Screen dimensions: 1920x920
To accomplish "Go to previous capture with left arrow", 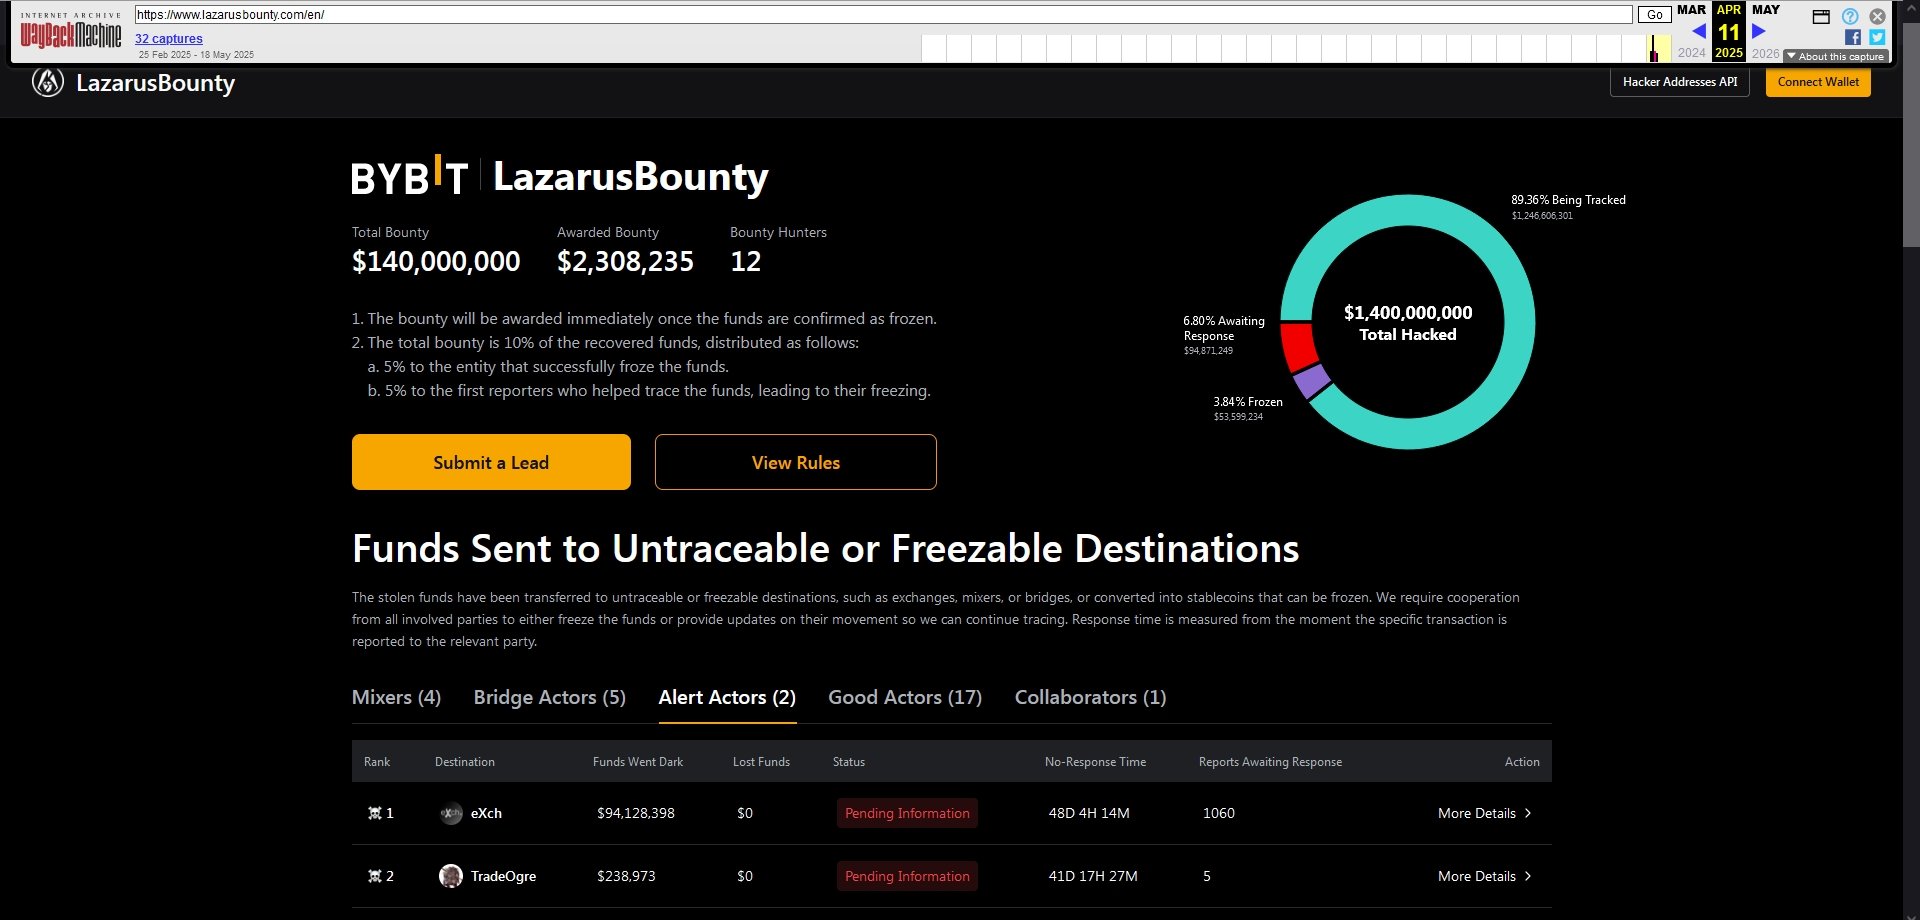I will [1698, 31].
